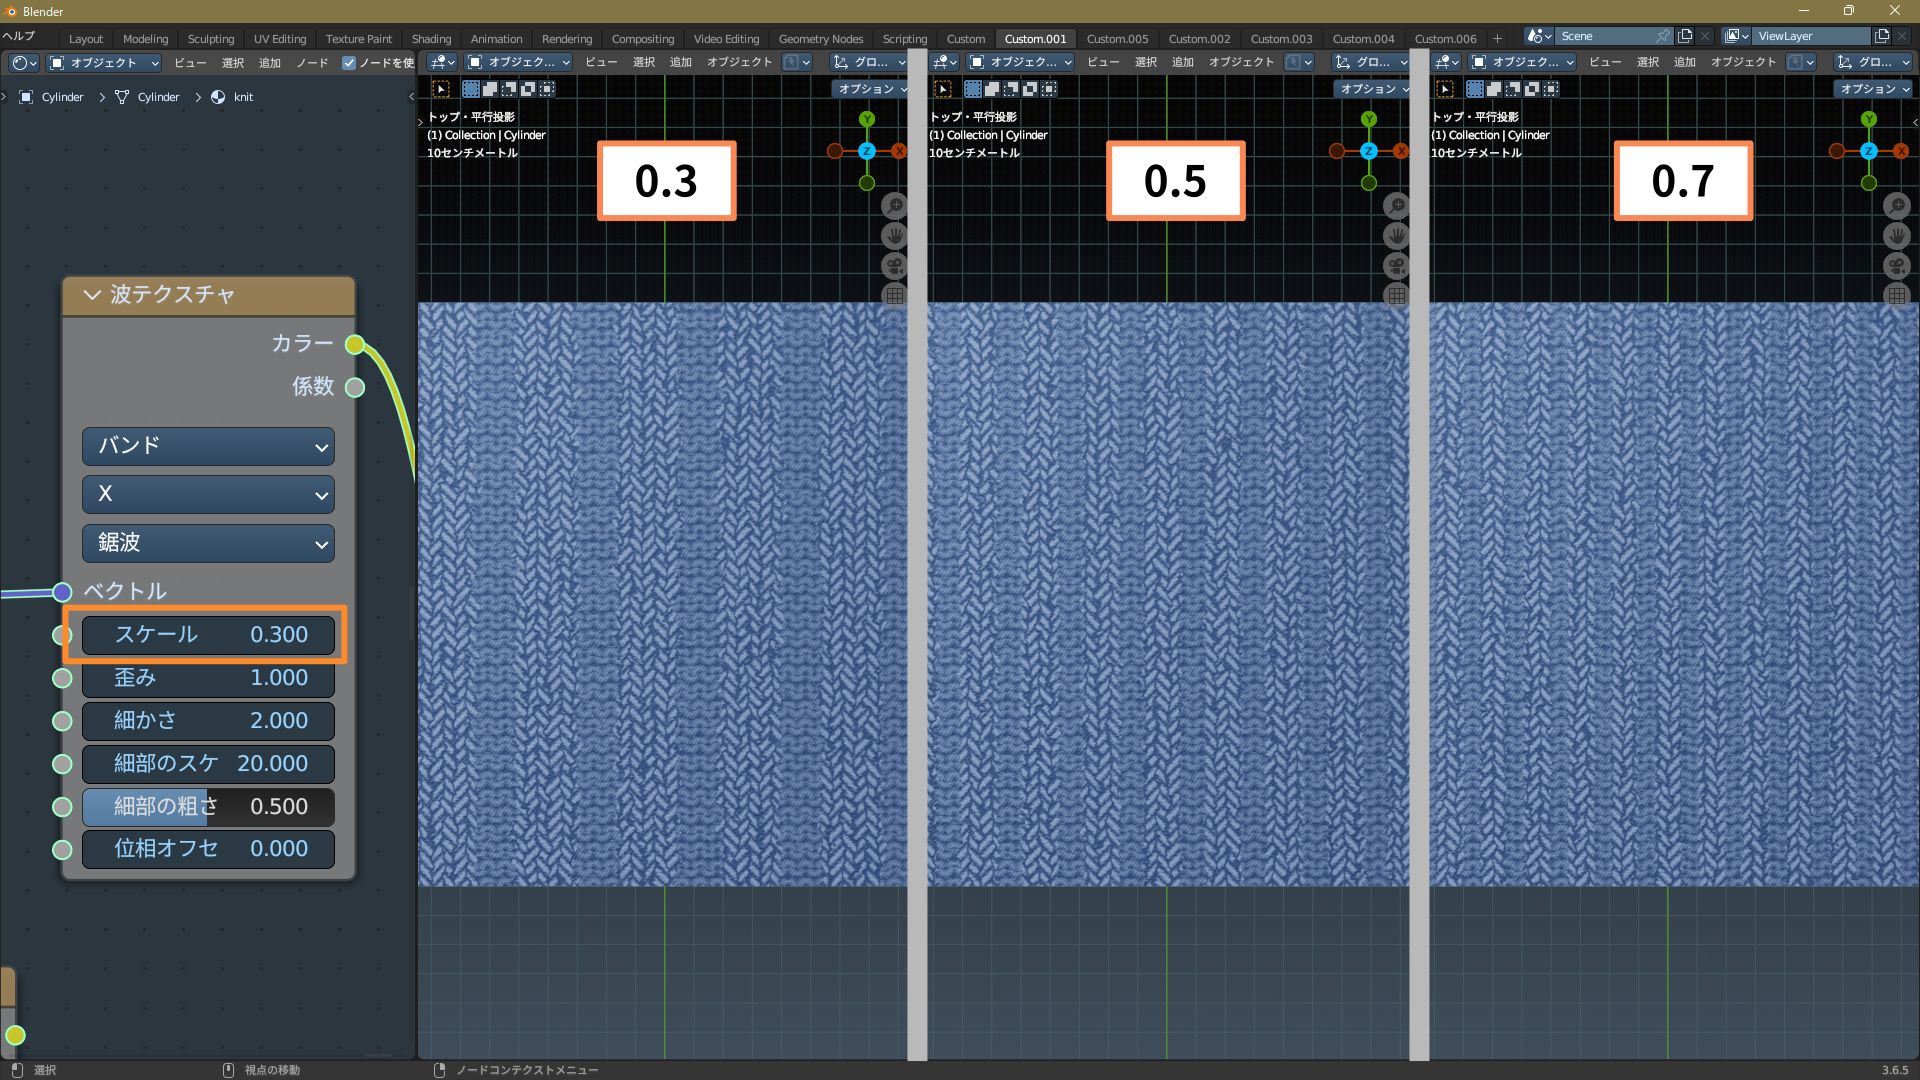Screen dimensions: 1920x1080
Task: Click zoom magnifier icon in left viewport
Action: coord(894,206)
